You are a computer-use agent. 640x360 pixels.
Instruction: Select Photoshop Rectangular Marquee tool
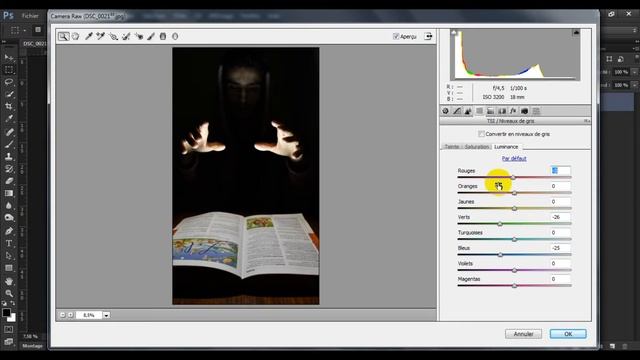pyautogui.click(x=9, y=70)
